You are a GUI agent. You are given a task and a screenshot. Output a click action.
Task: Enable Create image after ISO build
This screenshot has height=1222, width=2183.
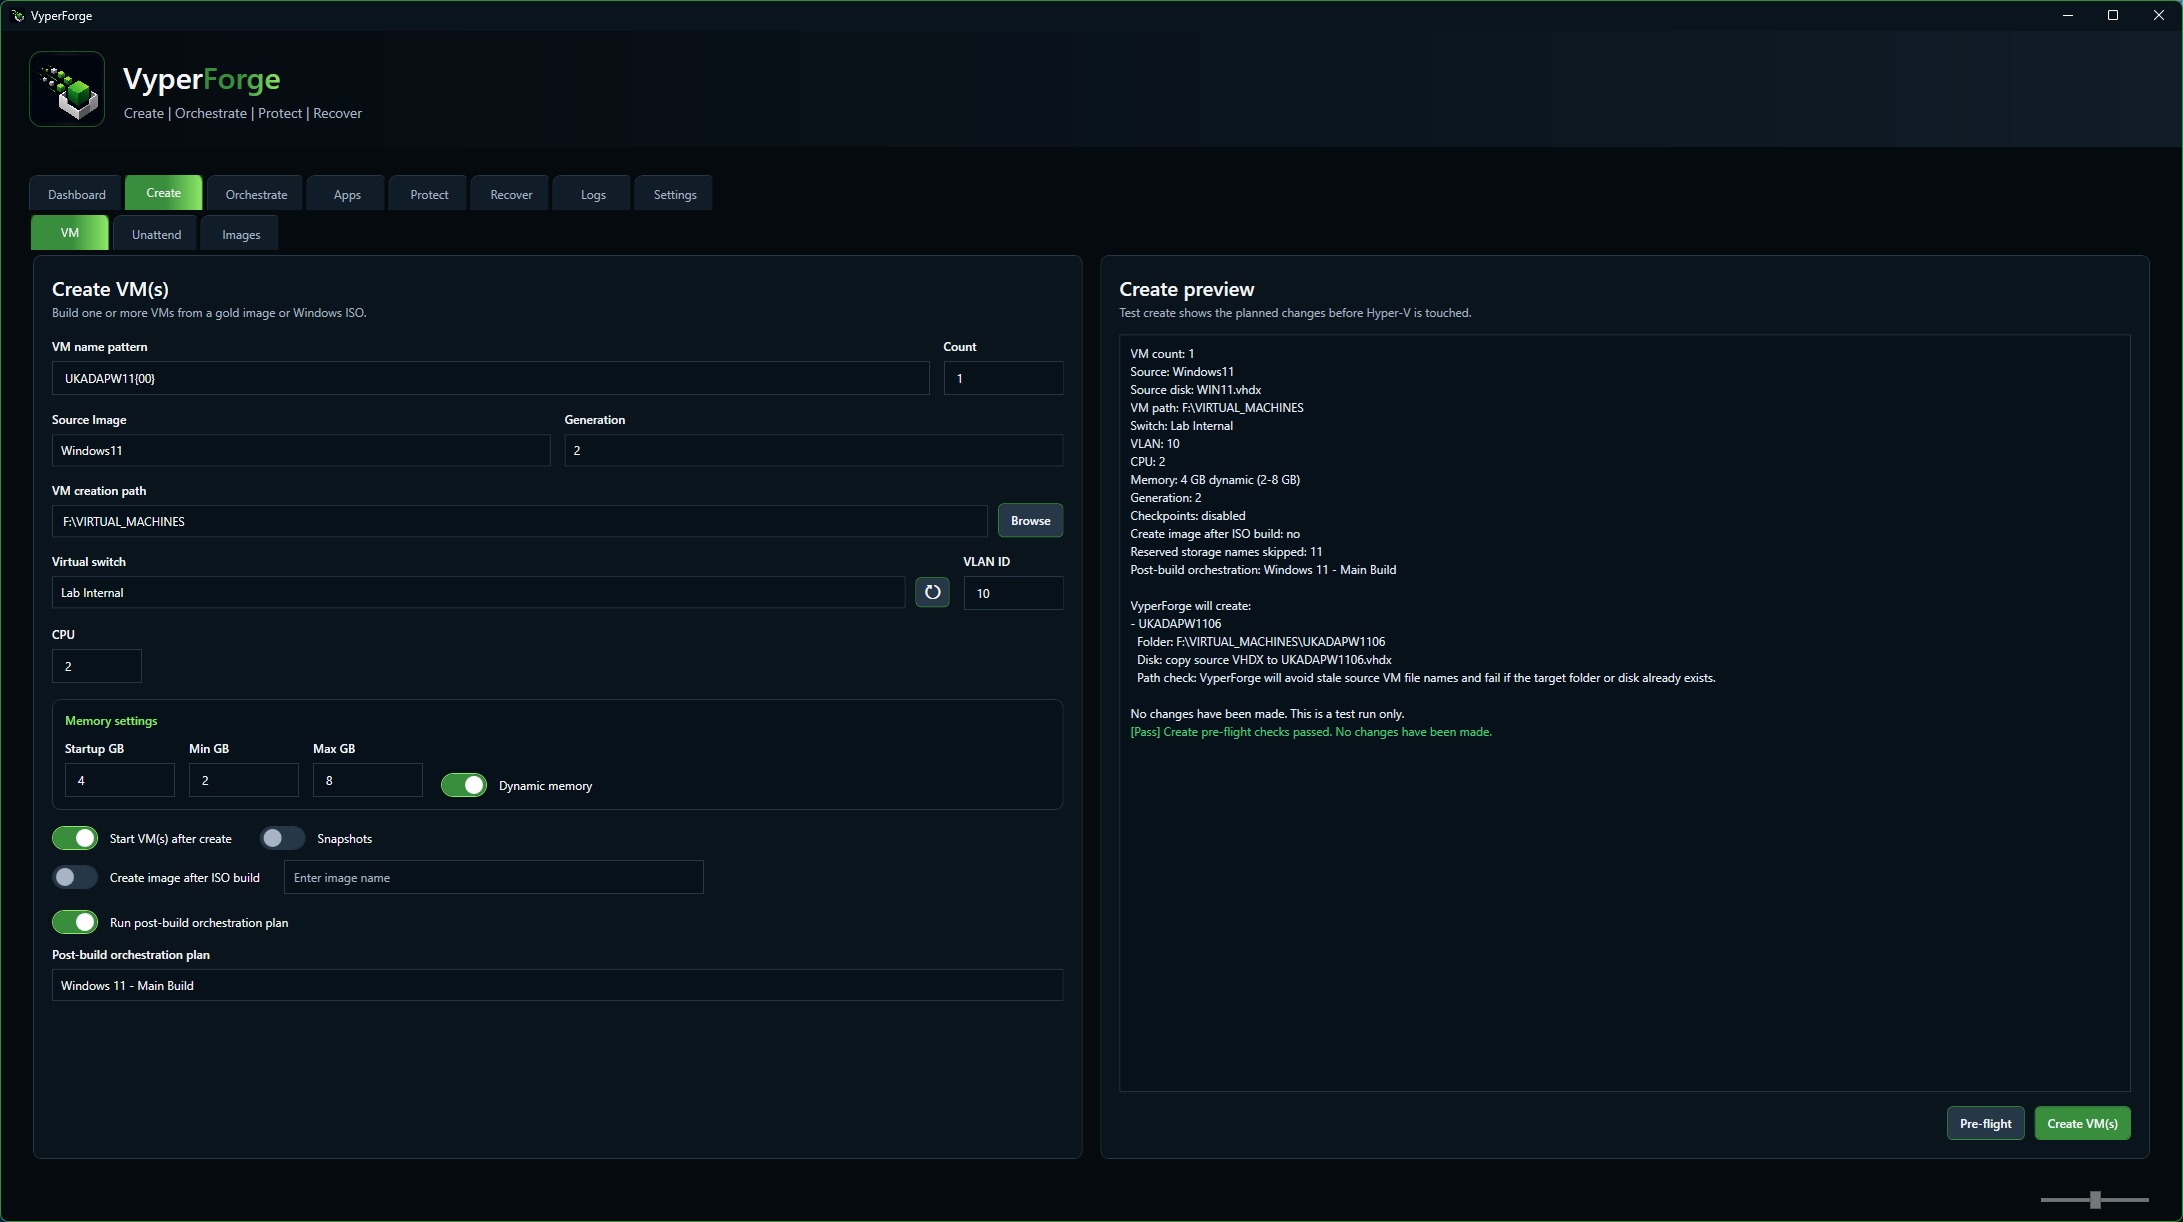click(x=75, y=877)
